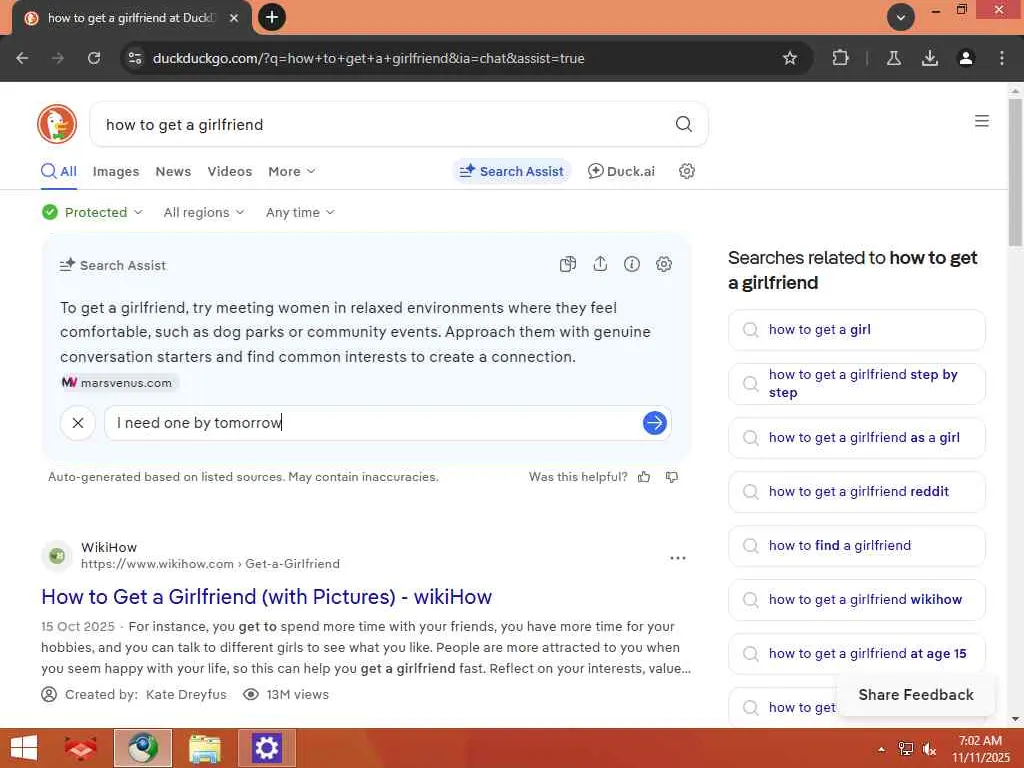Open the marsvenus.com source link
Viewport: 1024px width, 768px height.
click(118, 383)
